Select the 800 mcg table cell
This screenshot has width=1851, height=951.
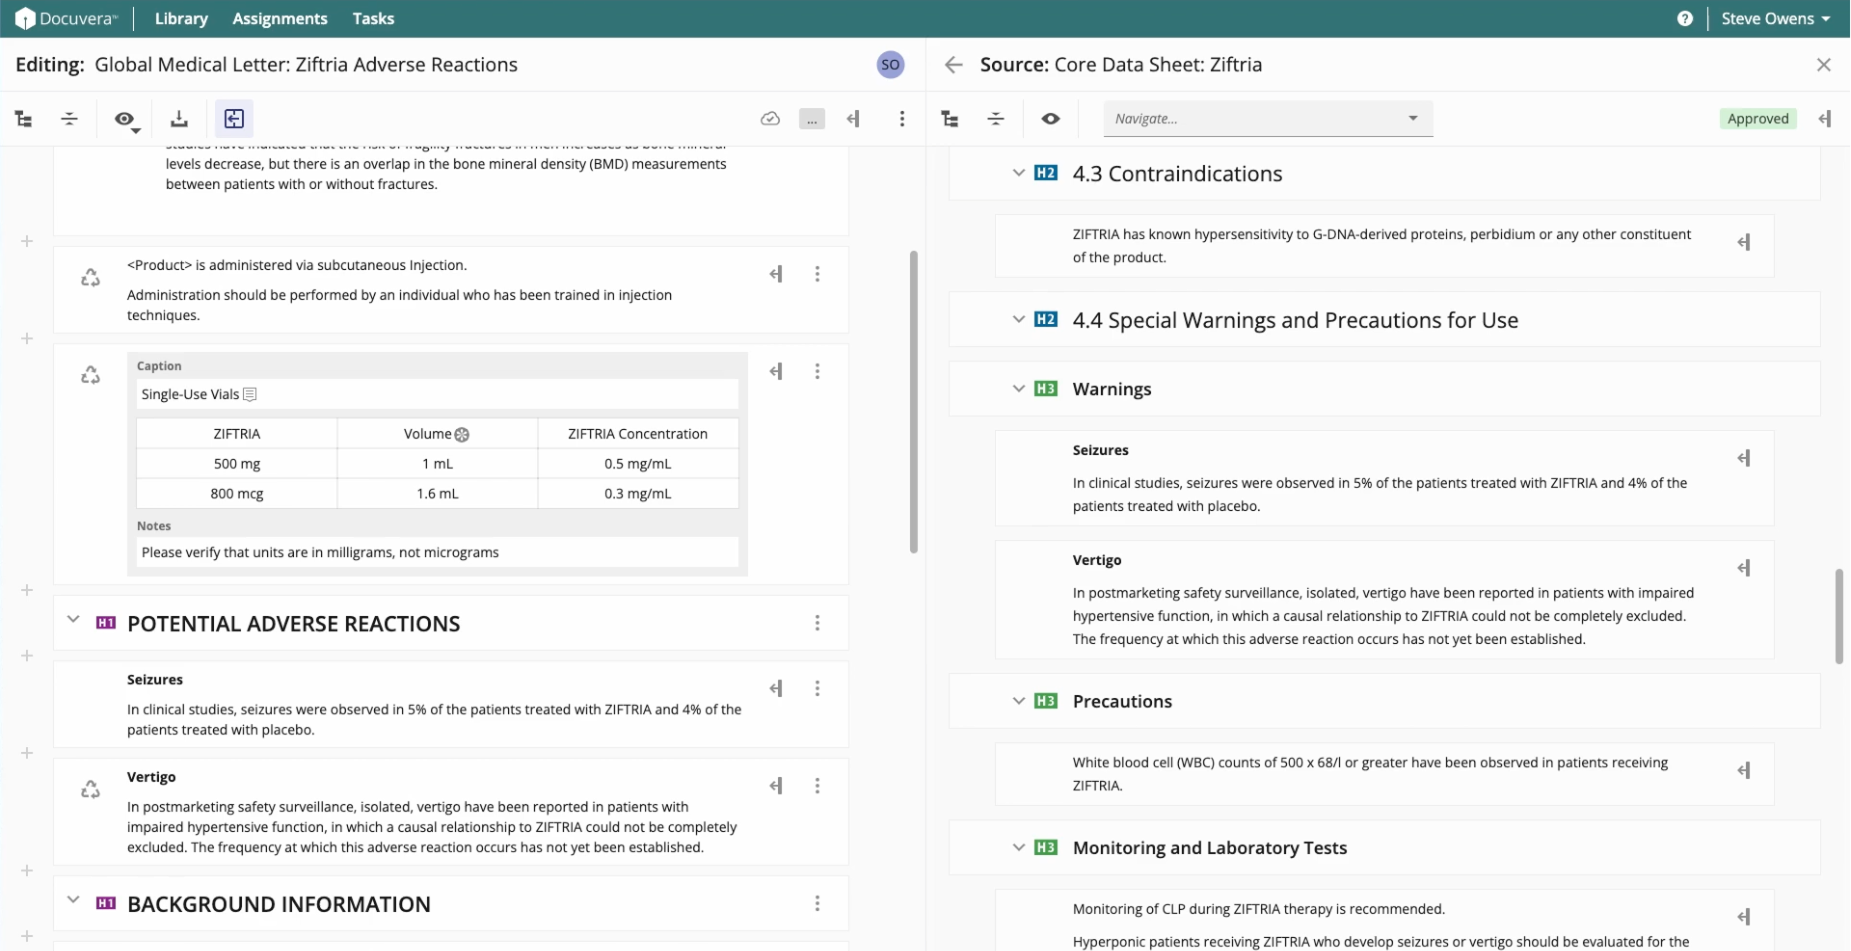[237, 493]
